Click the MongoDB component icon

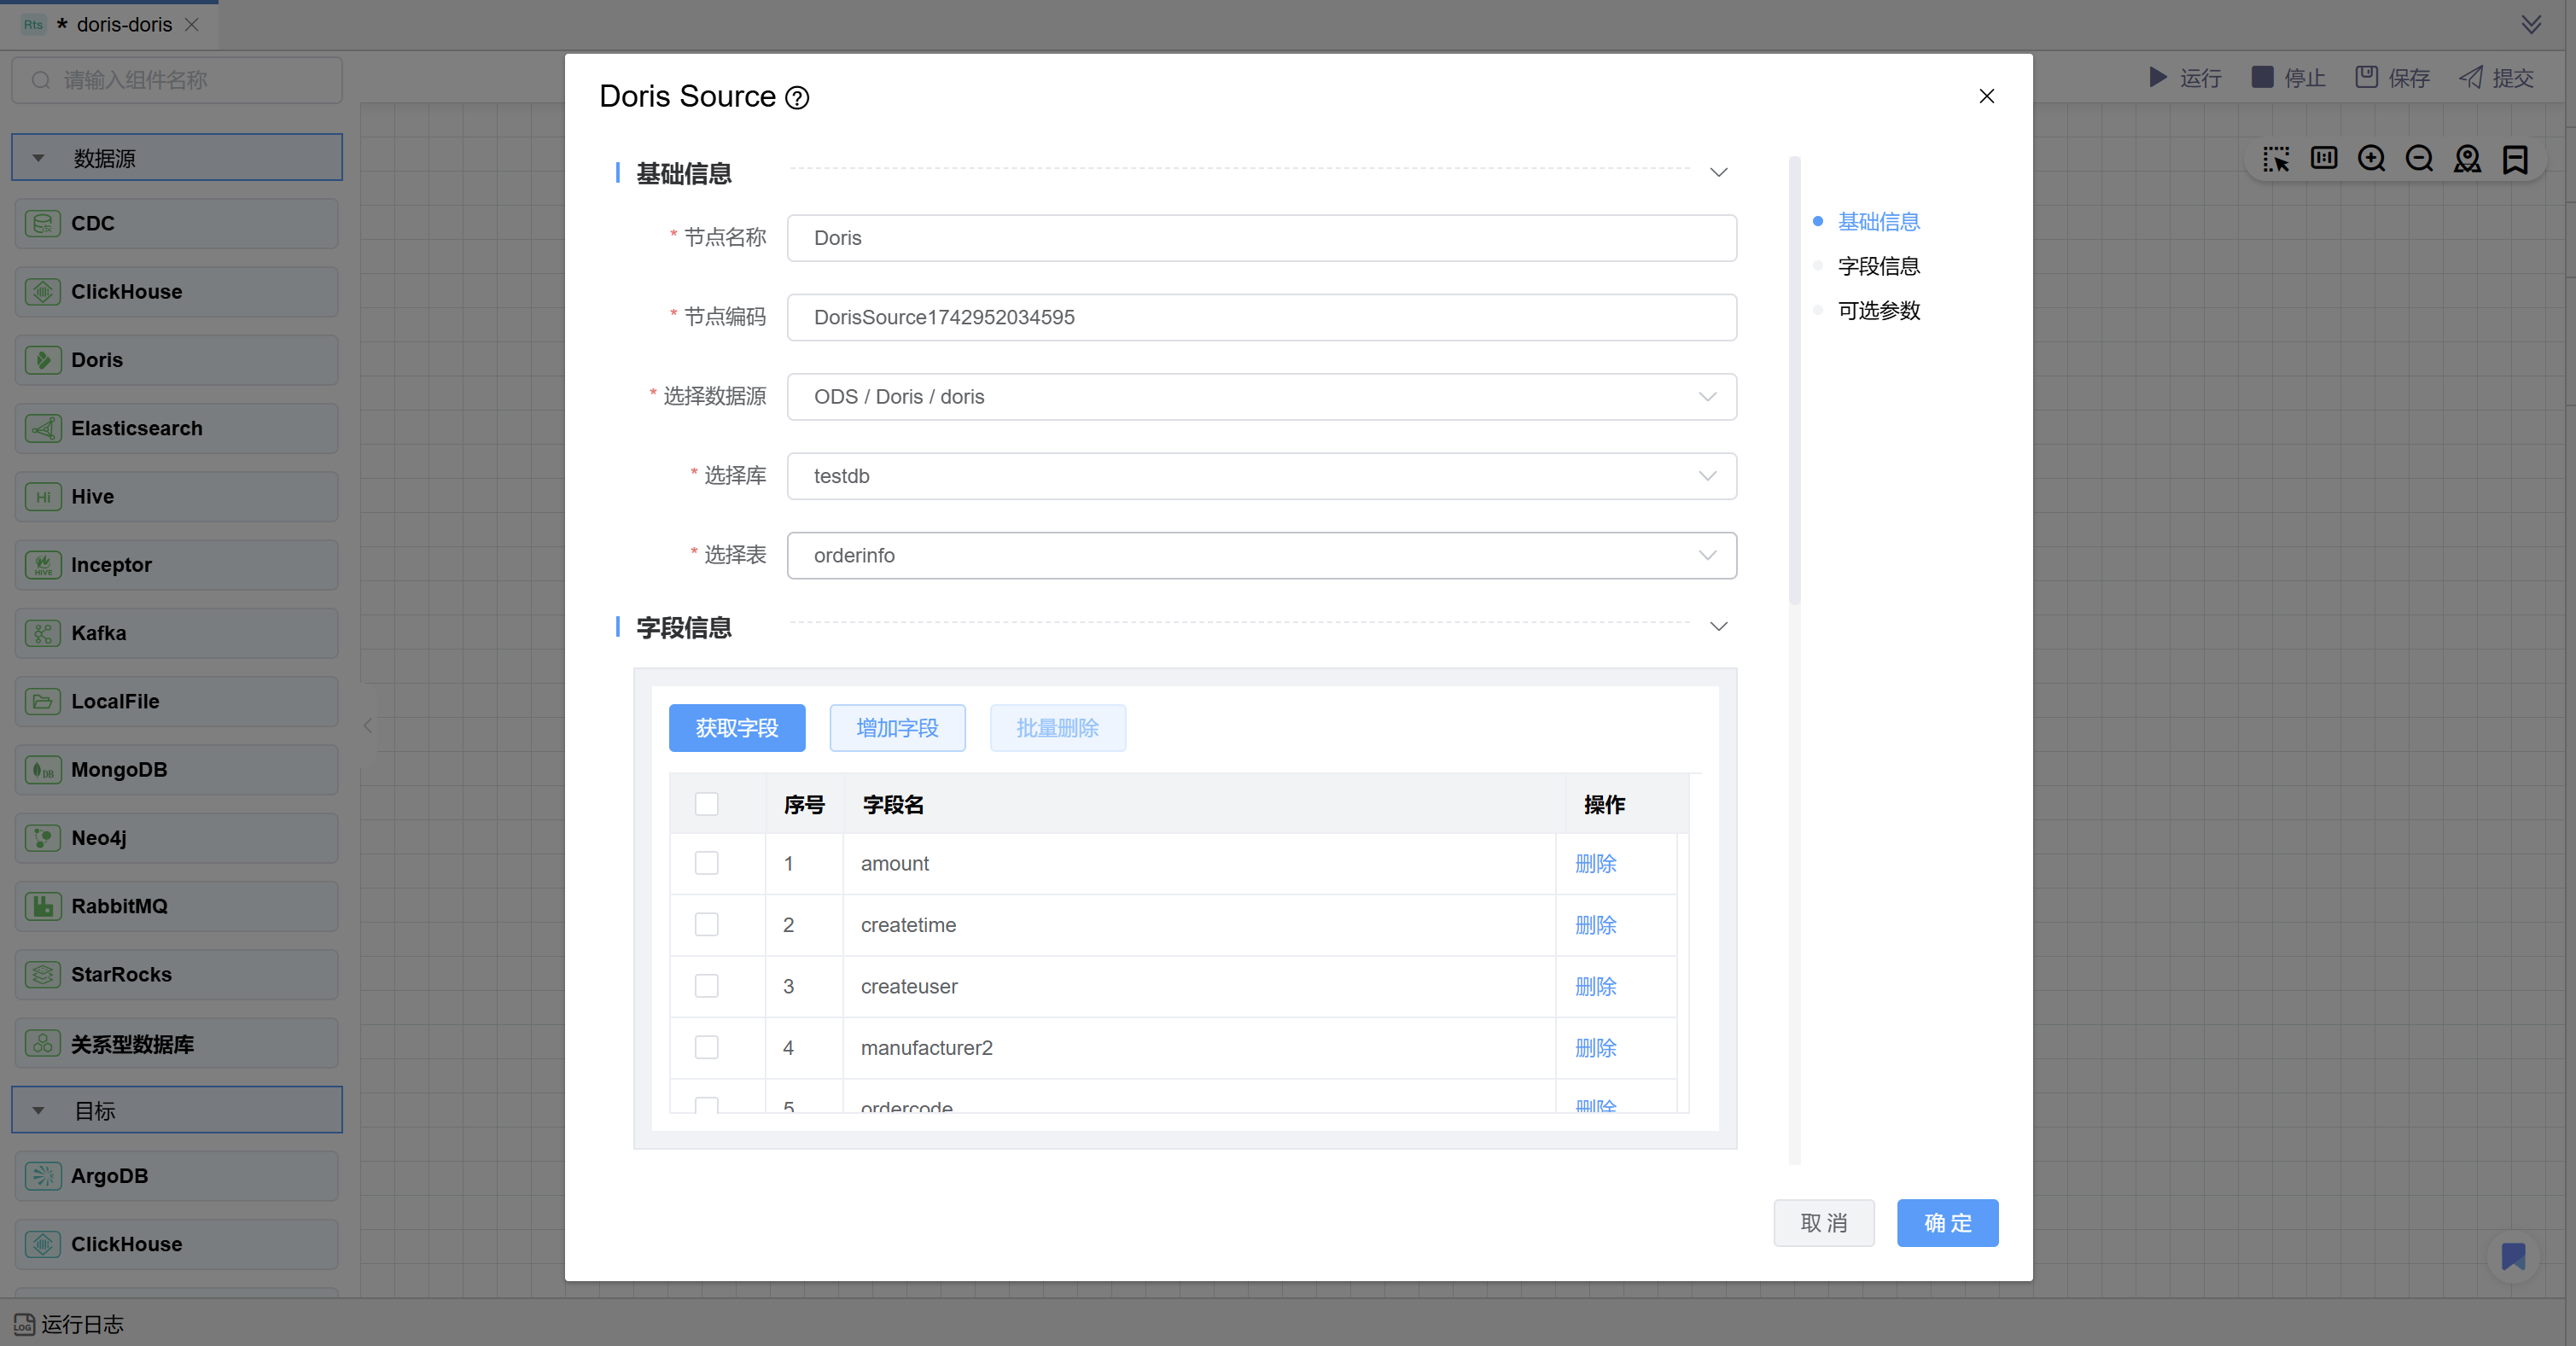pos(43,770)
